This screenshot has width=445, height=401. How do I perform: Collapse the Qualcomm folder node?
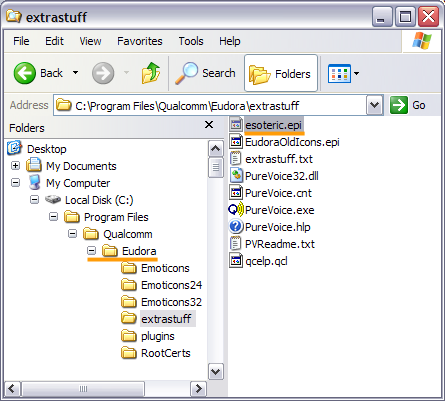[72, 233]
